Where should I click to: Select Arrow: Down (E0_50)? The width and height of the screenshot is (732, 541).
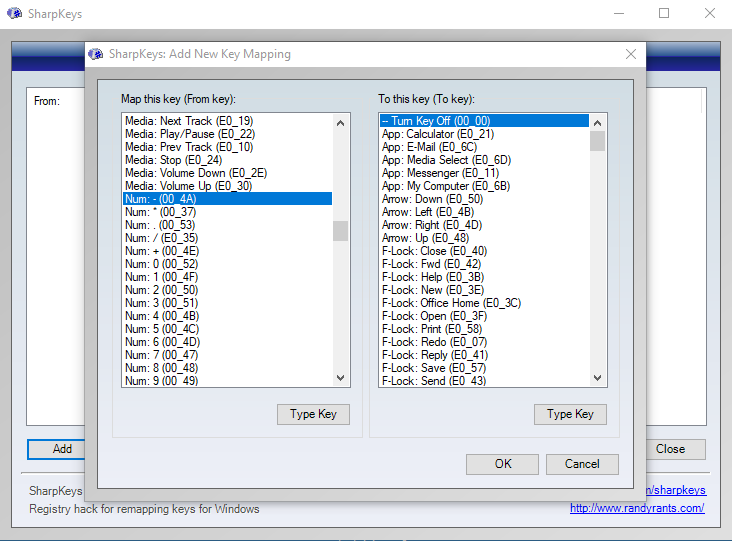point(485,199)
